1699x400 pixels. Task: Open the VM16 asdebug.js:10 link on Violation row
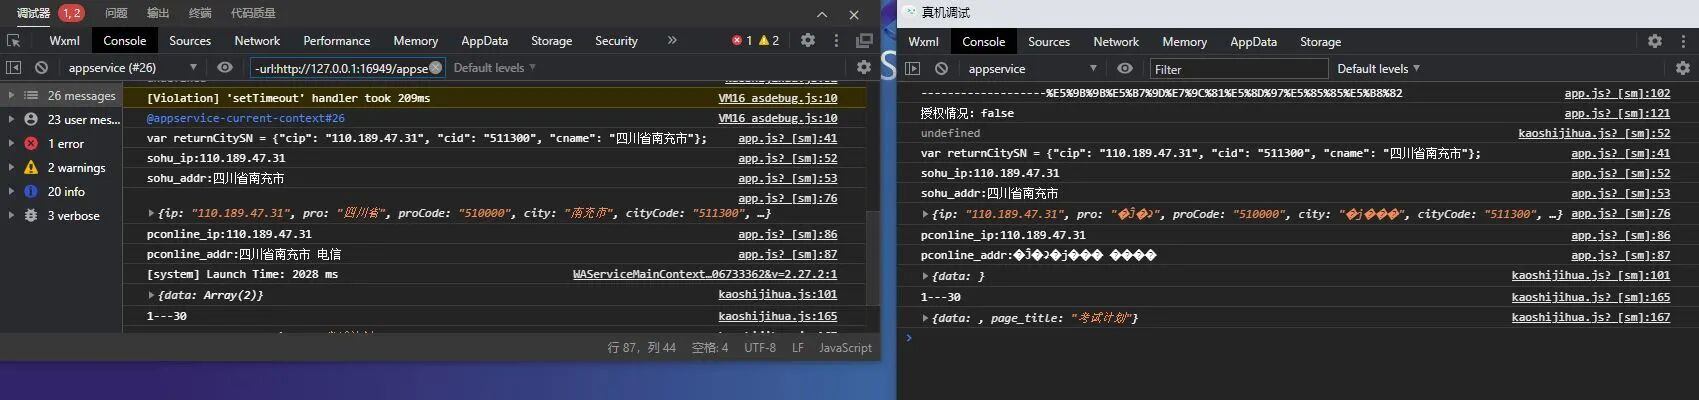tap(778, 98)
